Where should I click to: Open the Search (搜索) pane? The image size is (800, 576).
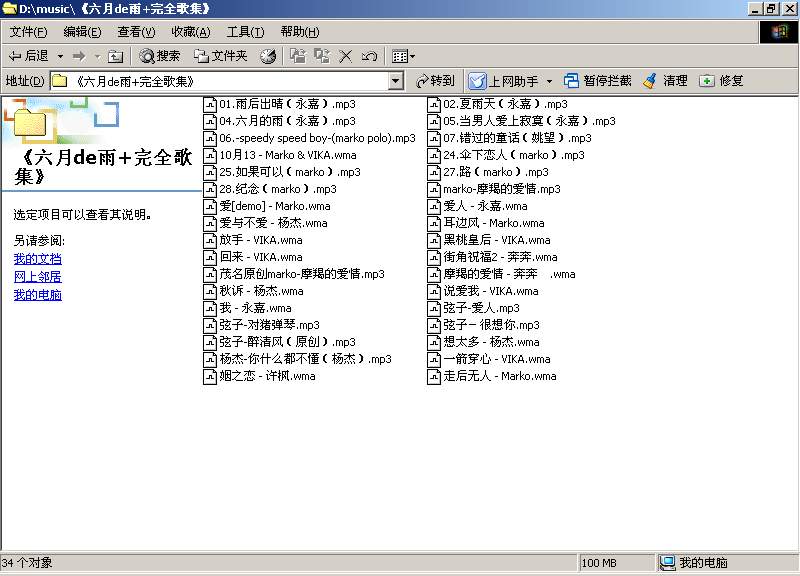click(x=160, y=56)
